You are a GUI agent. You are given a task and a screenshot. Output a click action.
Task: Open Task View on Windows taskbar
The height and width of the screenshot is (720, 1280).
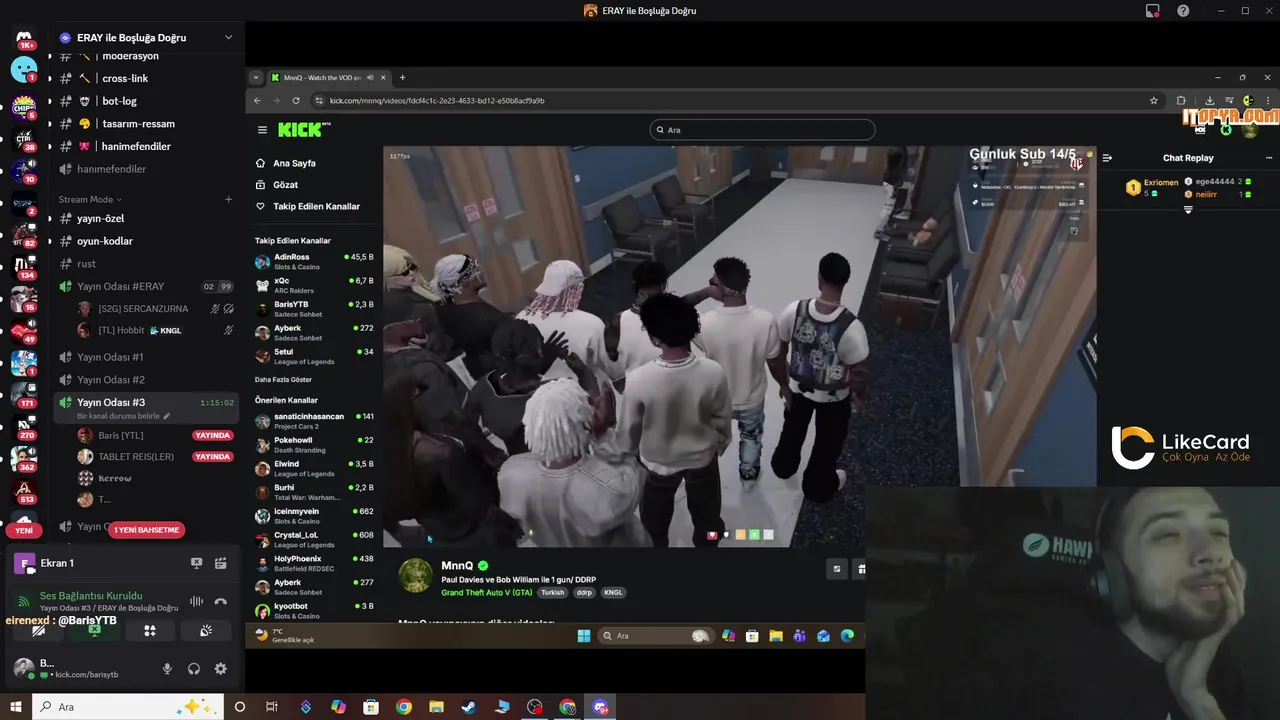(271, 707)
